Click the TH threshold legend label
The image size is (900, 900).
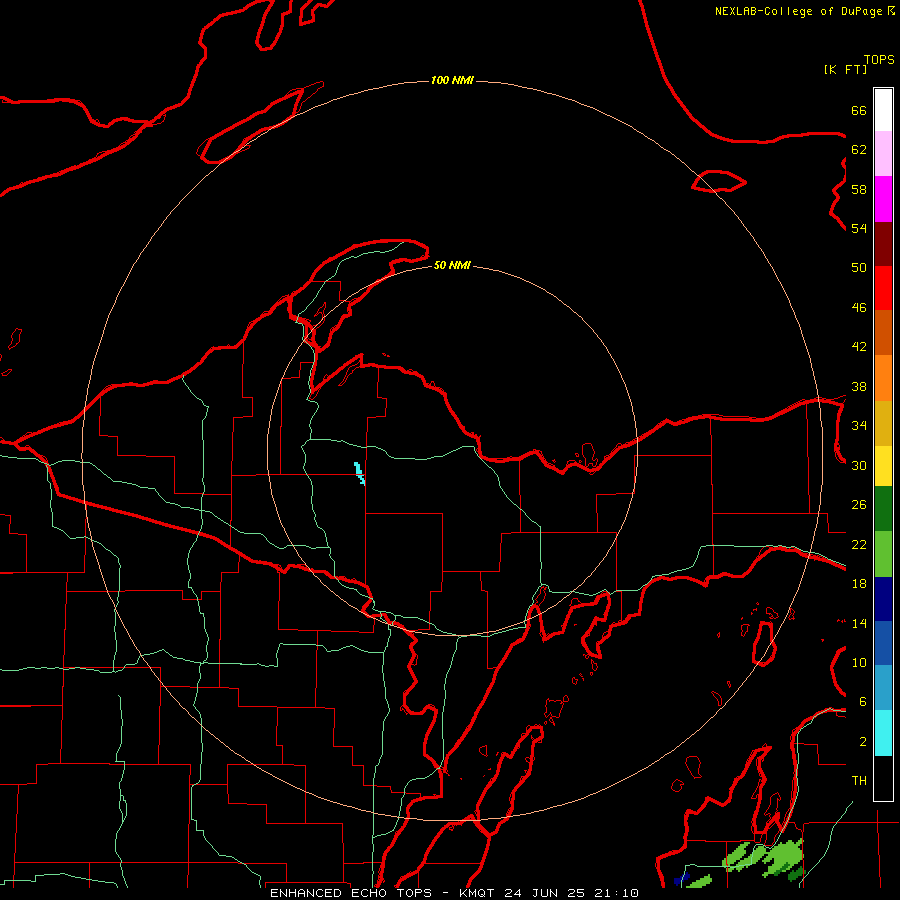pyautogui.click(x=859, y=781)
